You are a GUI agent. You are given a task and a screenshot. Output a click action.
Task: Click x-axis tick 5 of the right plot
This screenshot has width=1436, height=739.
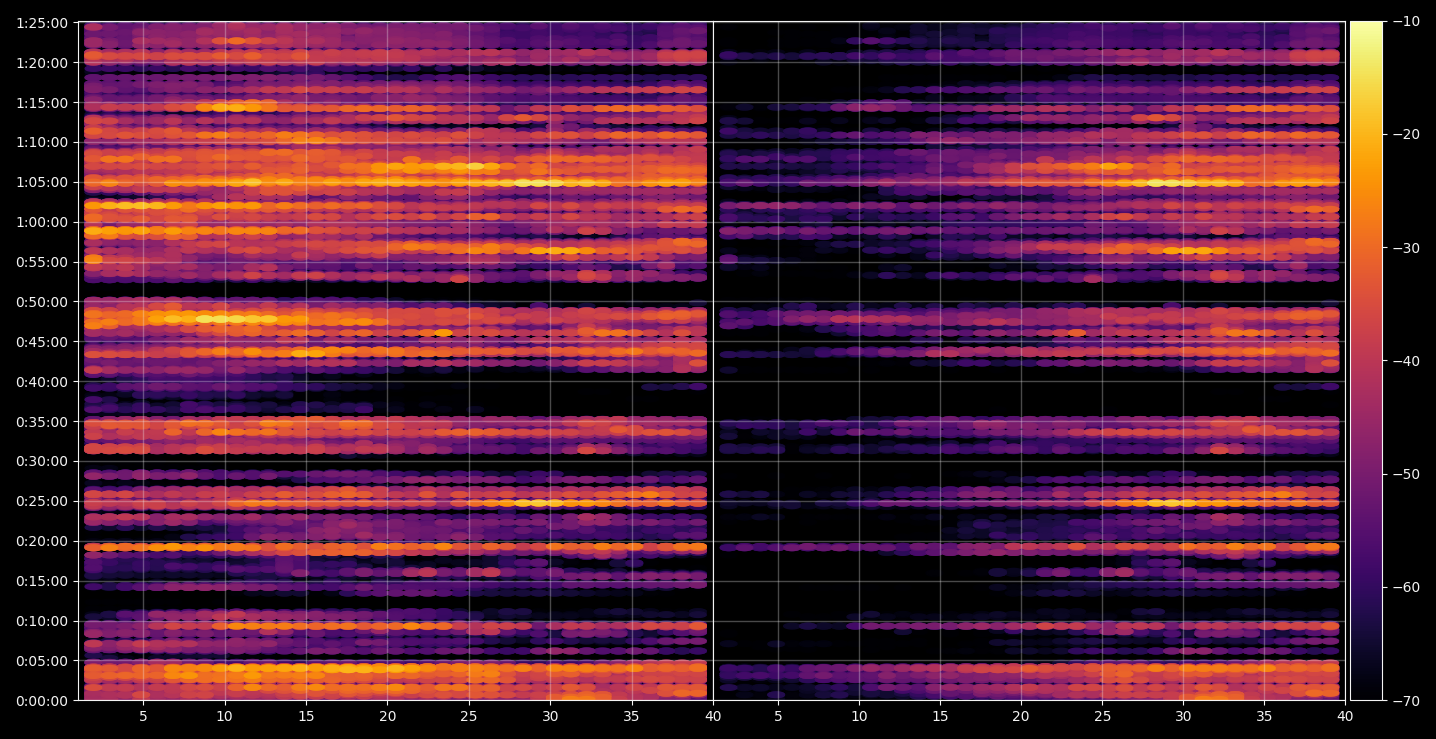pos(777,716)
